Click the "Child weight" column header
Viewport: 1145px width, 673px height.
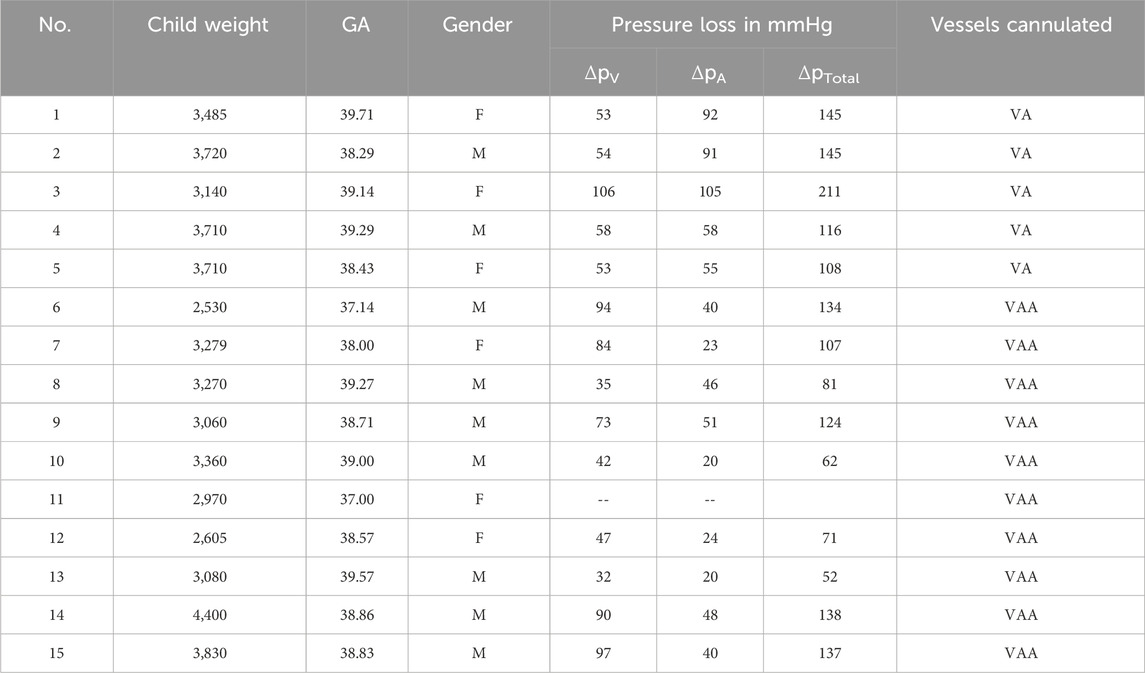[208, 25]
